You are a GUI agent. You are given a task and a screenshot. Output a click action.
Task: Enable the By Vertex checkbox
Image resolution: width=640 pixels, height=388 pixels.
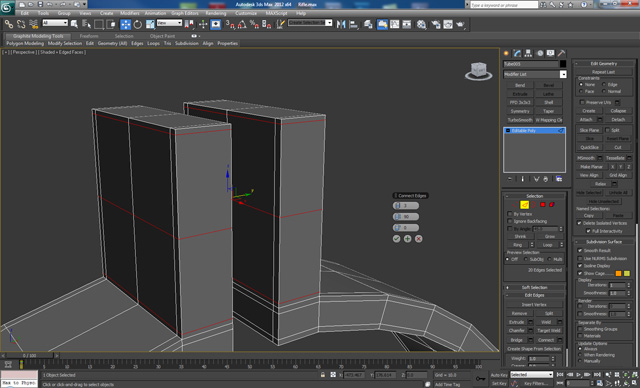(x=510, y=214)
